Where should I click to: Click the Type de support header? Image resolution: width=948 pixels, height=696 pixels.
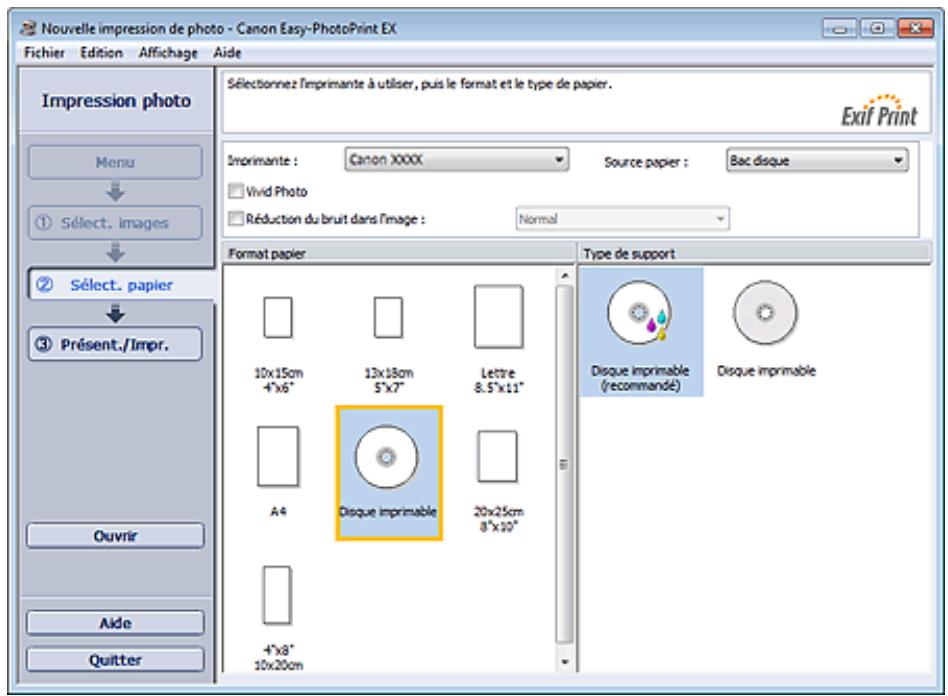[x=755, y=253]
